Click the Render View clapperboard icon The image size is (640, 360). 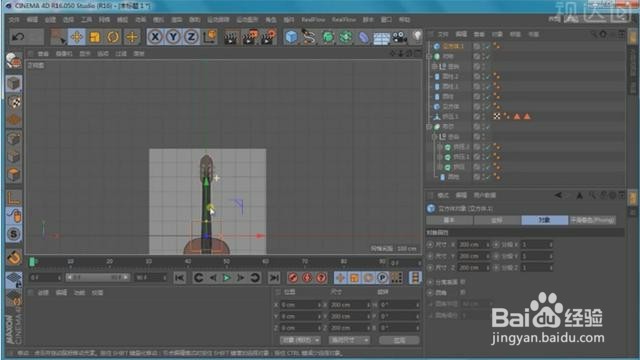[x=231, y=37]
